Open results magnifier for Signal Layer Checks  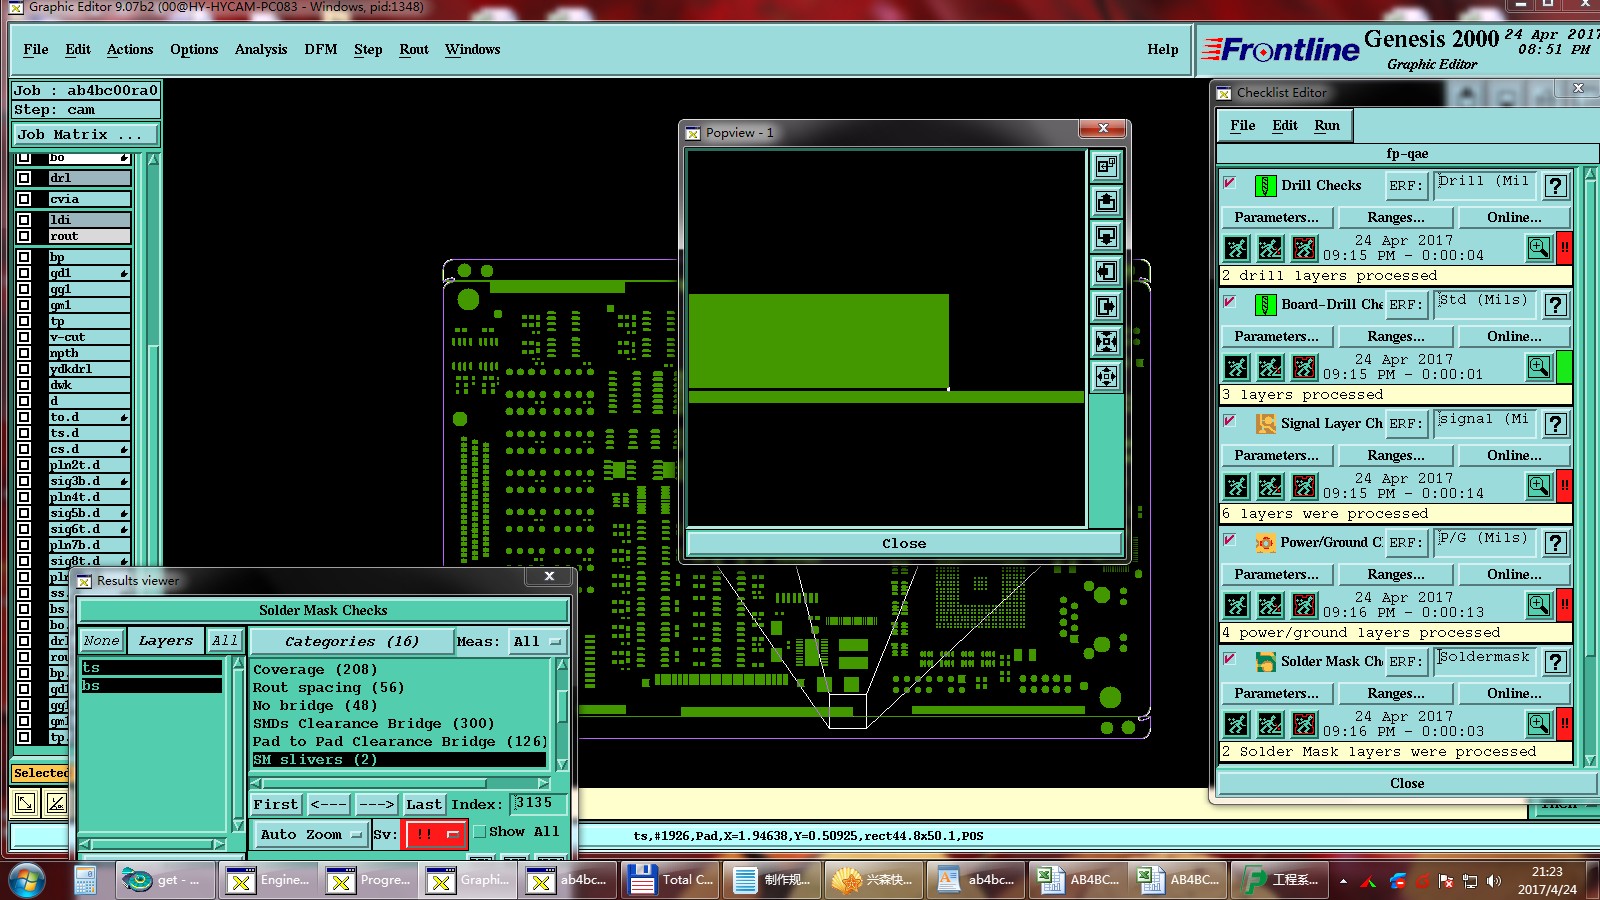click(x=1539, y=486)
